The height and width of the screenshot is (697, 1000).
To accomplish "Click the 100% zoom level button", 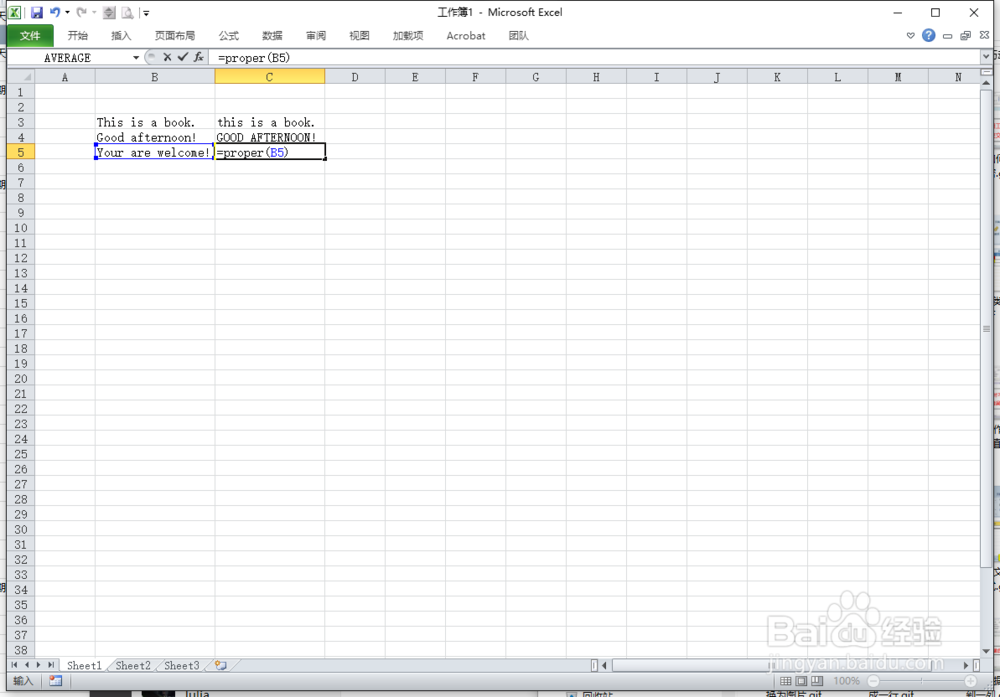I will 846,681.
